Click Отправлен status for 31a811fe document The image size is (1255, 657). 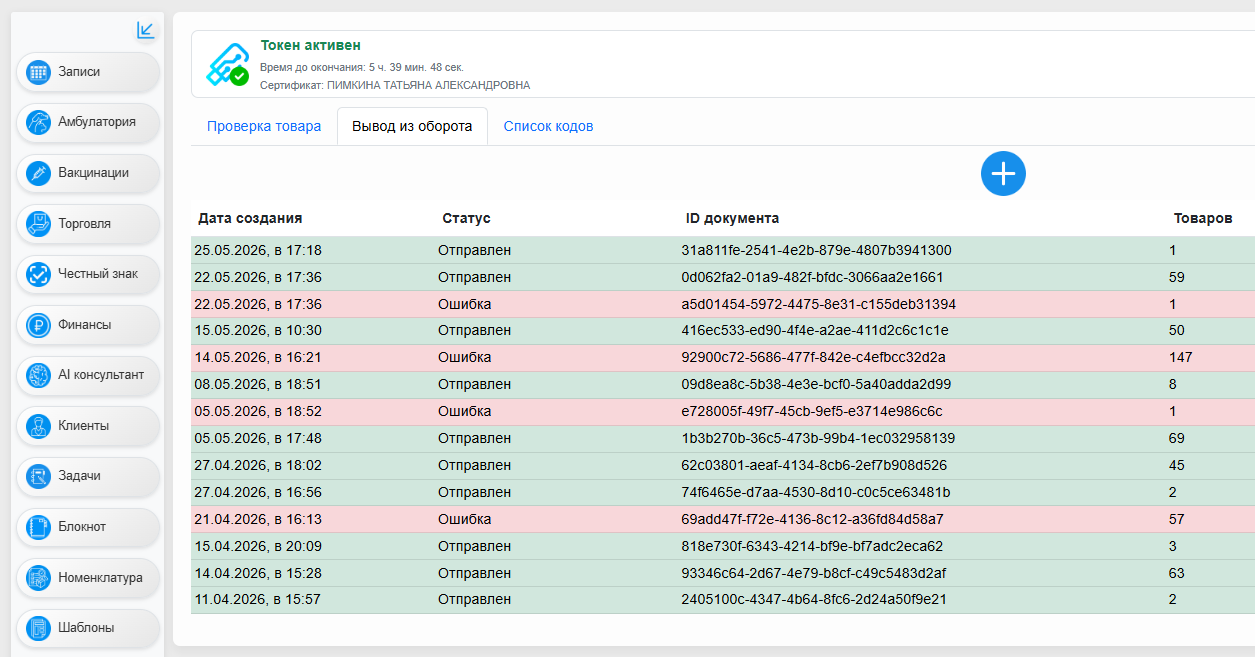pos(474,250)
